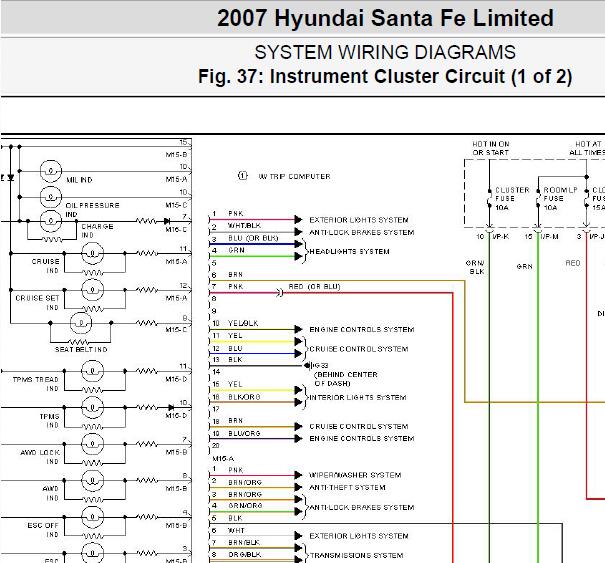605x563 pixels.
Task: Click the "I/P-M" connector label
Action: [x=549, y=236]
